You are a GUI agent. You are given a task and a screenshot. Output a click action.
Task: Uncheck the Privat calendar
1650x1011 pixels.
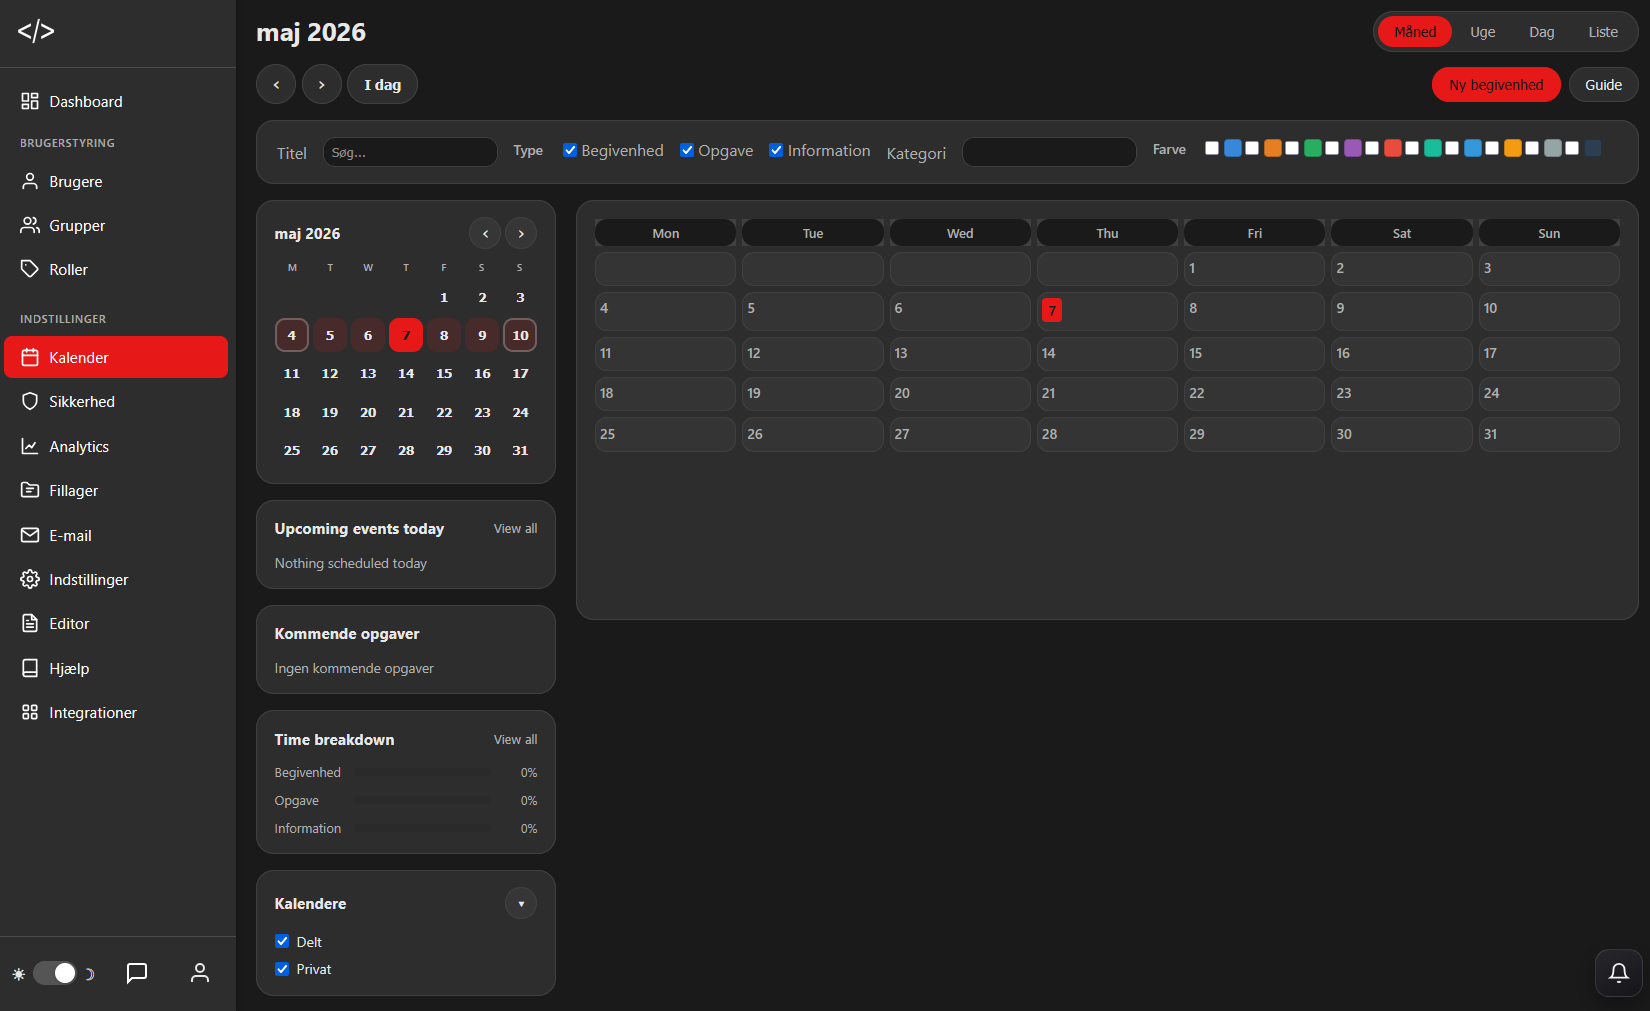(x=282, y=968)
